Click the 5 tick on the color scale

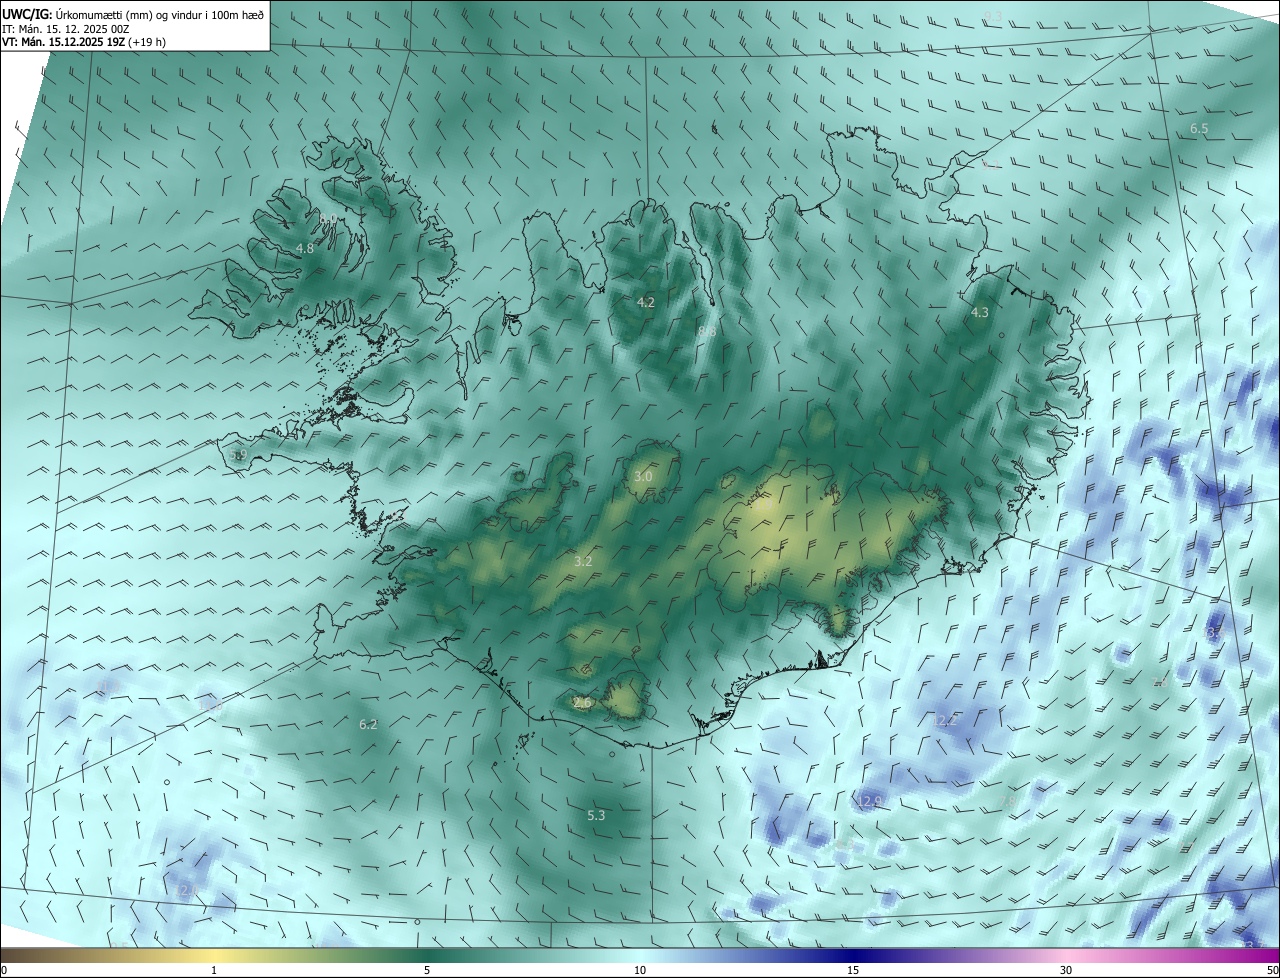427,971
